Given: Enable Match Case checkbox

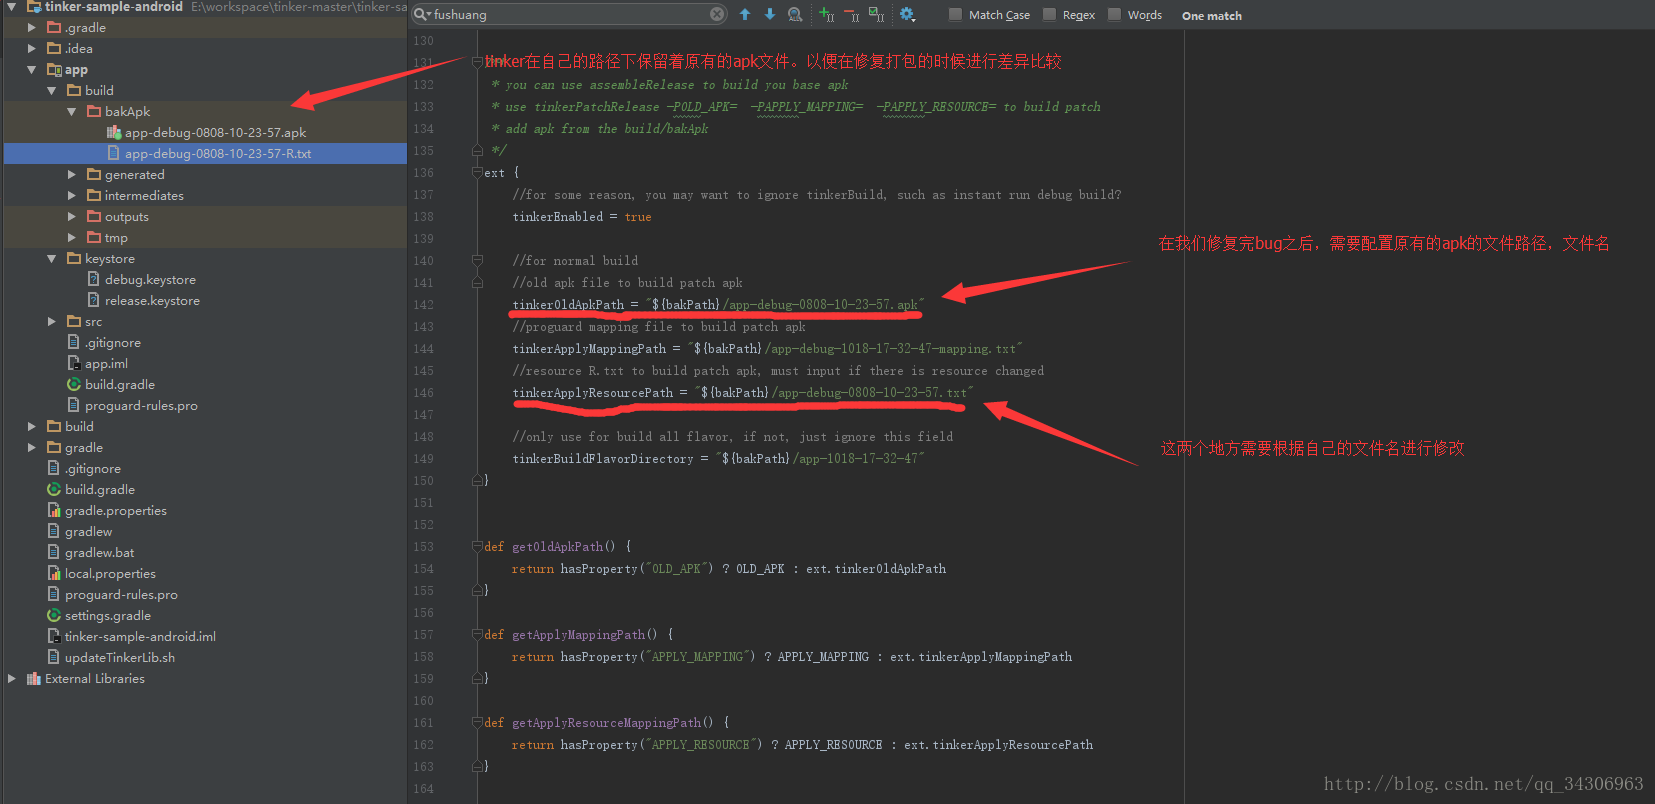Looking at the screenshot, I should 955,14.
